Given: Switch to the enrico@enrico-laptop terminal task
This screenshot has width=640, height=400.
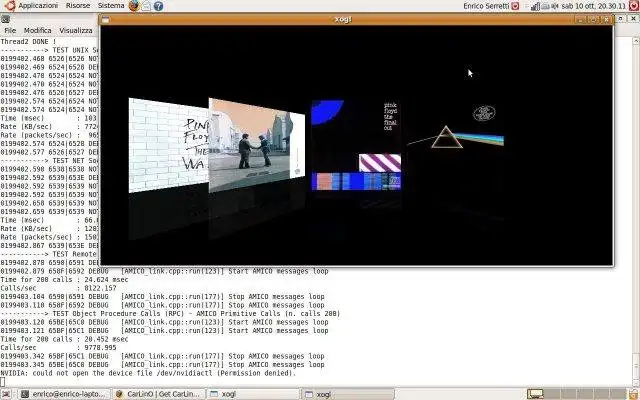Looking at the screenshot, I should [64, 394].
